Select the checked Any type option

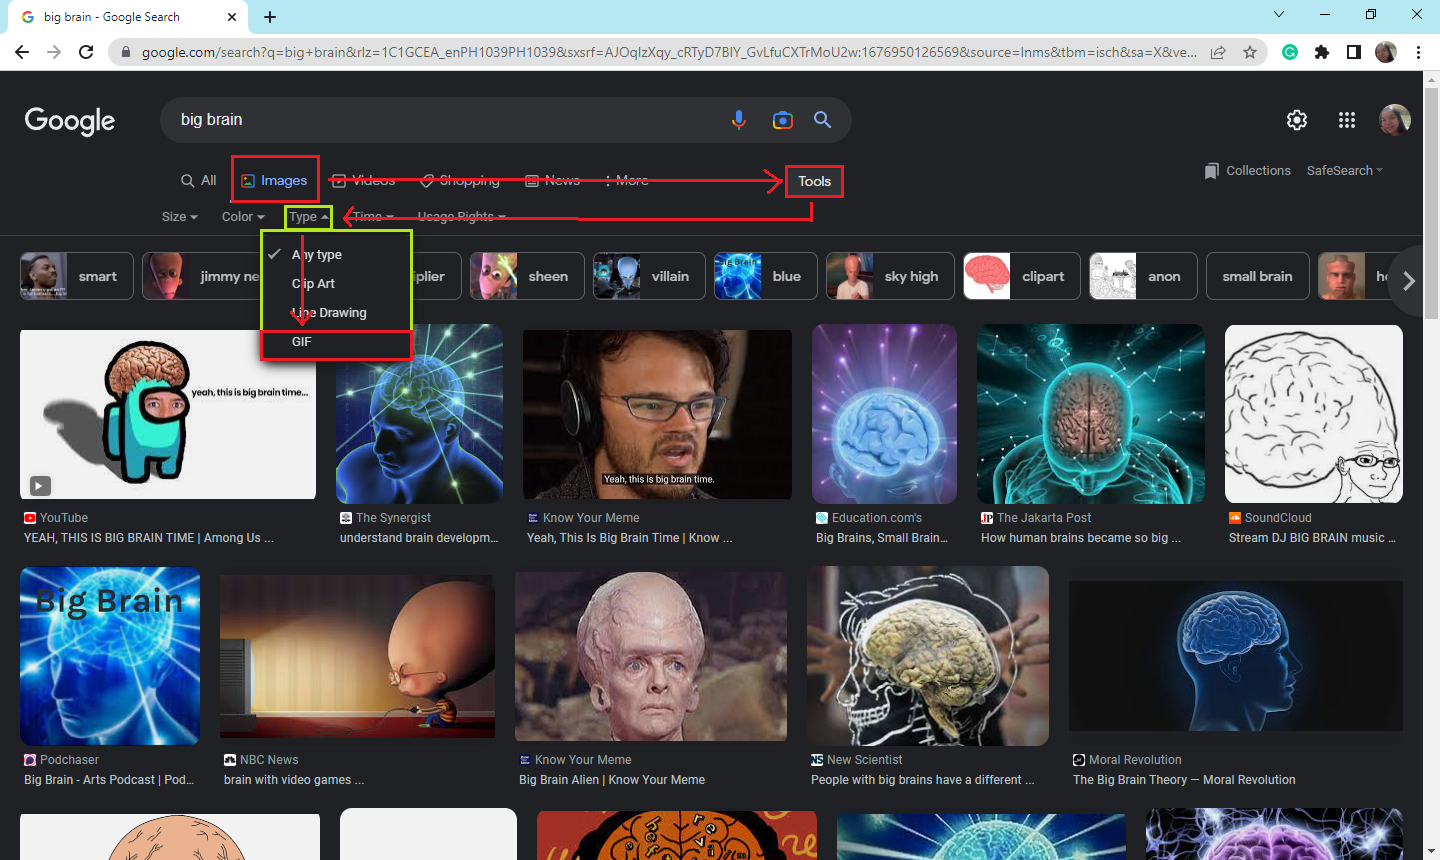(317, 255)
